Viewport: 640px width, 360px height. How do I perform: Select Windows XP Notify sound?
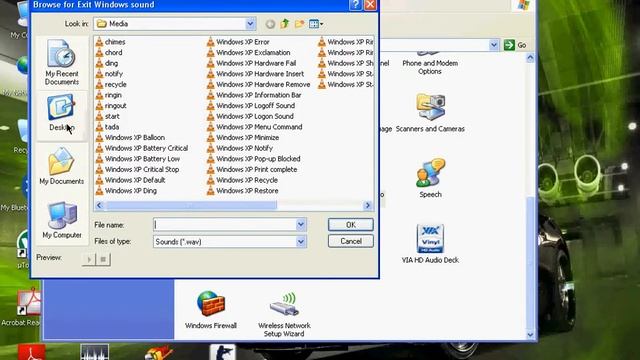240,148
